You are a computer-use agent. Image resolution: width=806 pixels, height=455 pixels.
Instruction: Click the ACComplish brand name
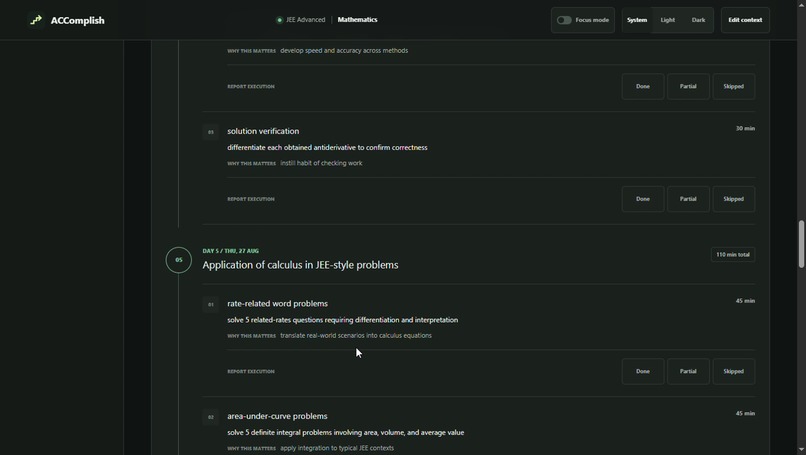78,21
